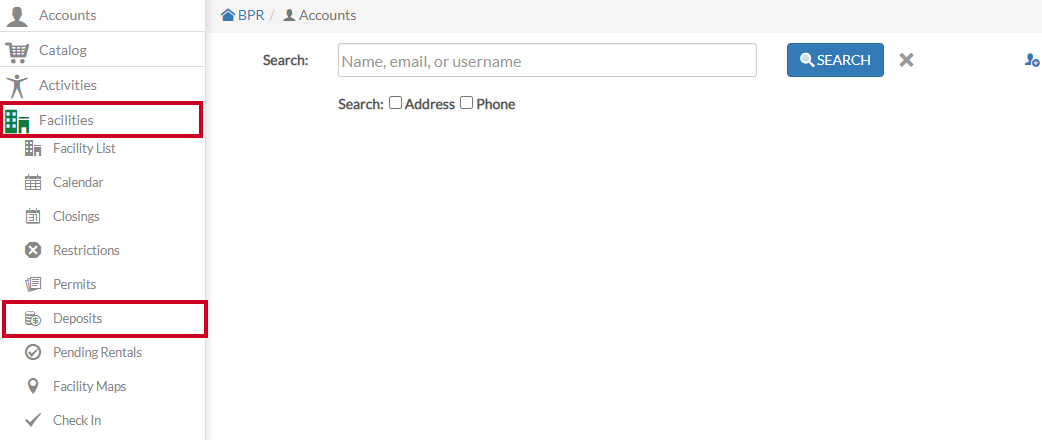Expand the Catalog sidebar section
Screen dimensions: 1042x440
tap(102, 50)
